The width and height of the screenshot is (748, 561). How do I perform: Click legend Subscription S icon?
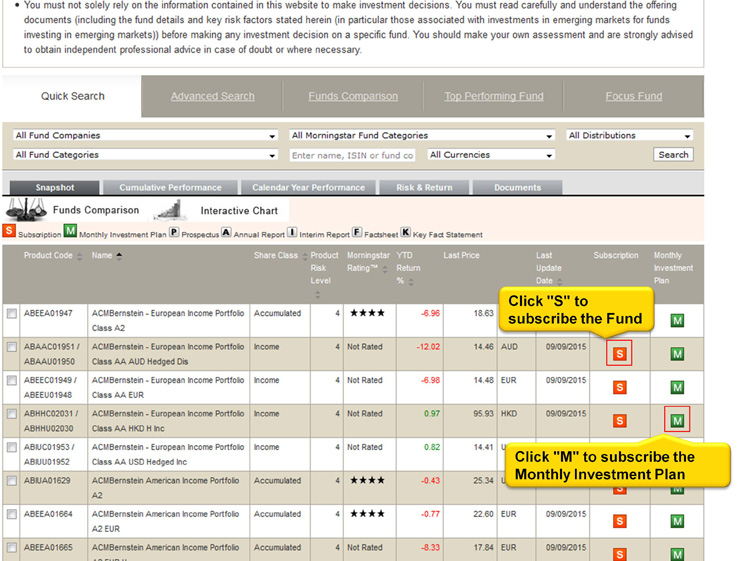pos(9,230)
